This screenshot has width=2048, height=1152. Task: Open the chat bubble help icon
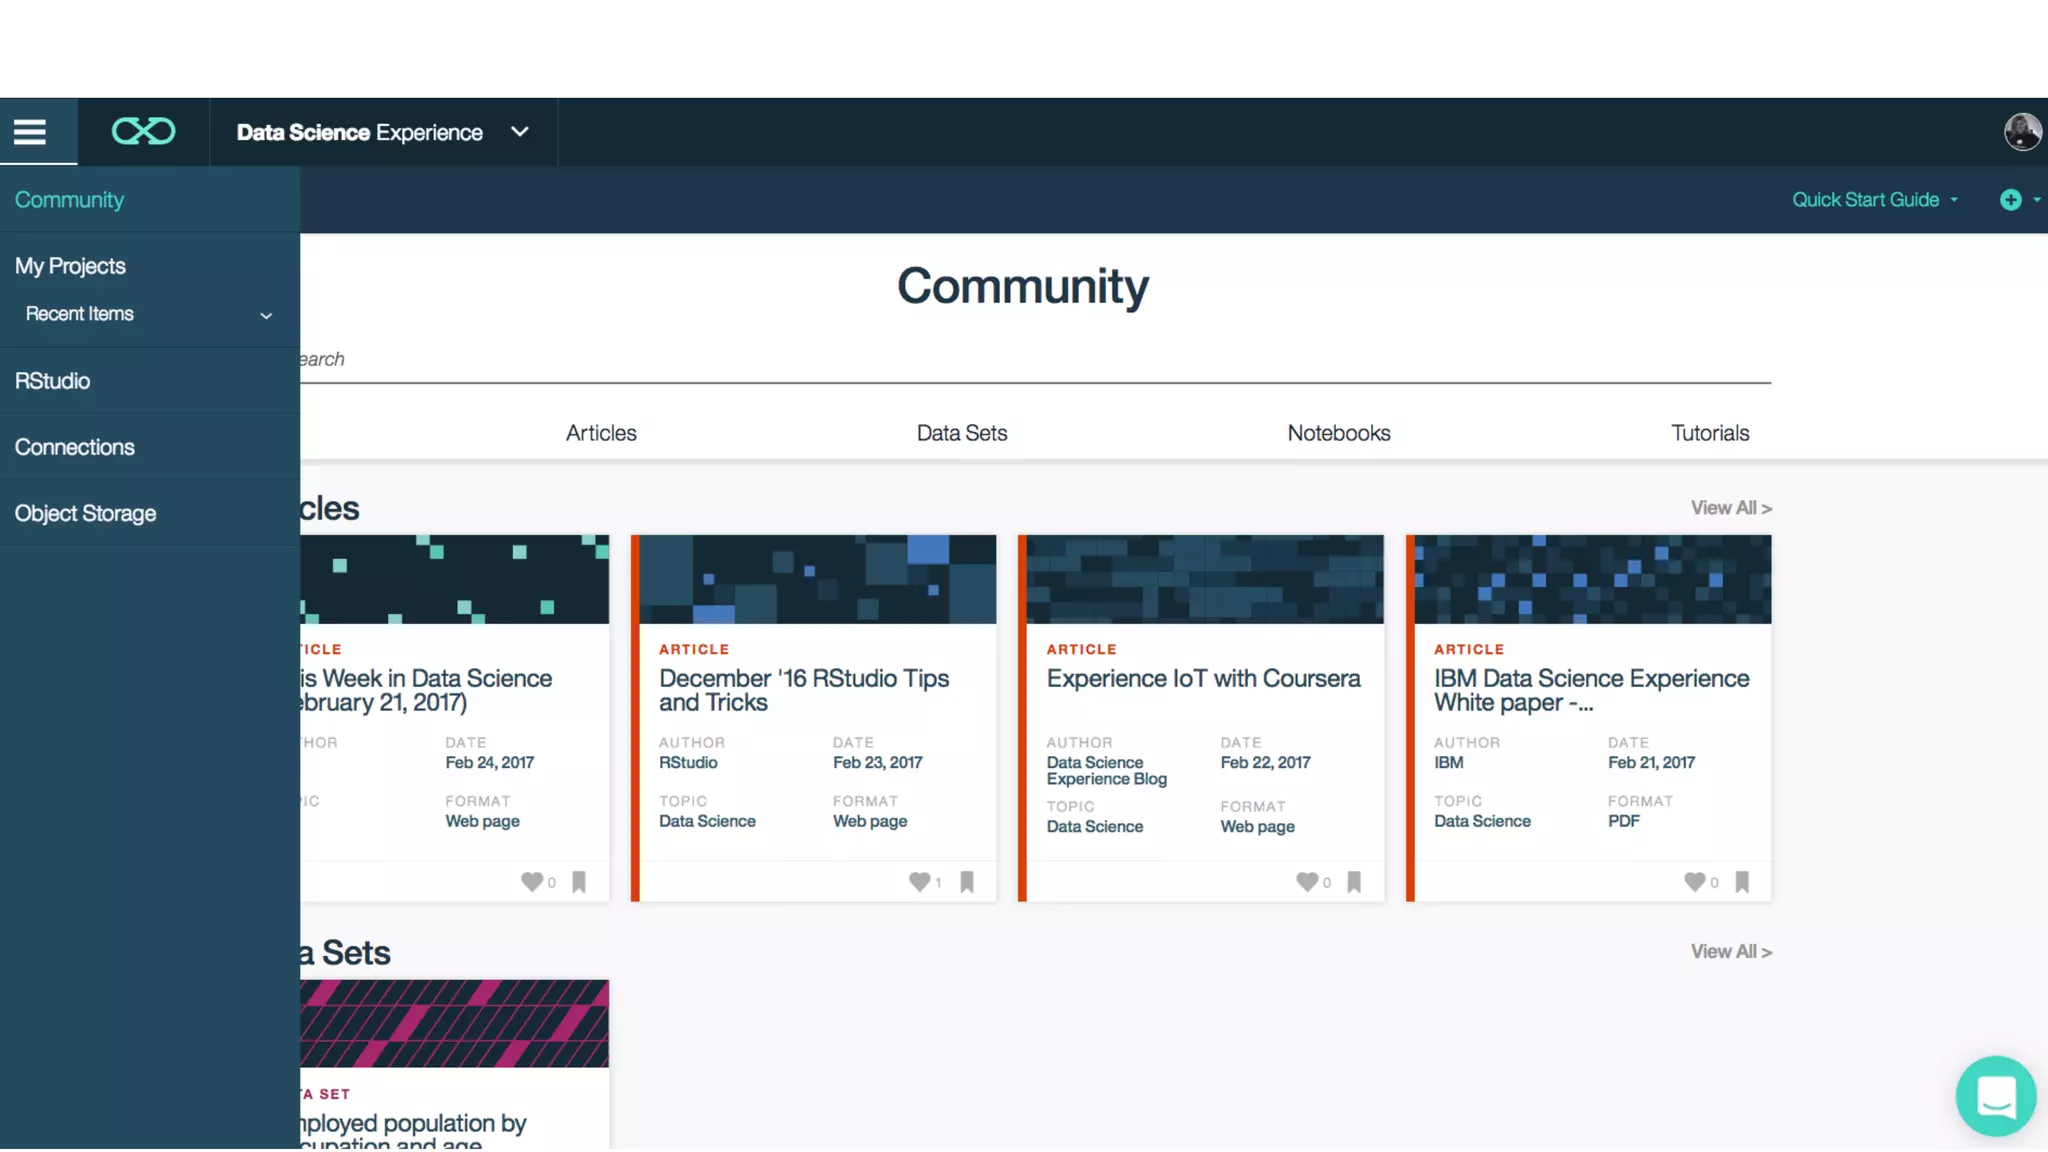click(x=1995, y=1096)
